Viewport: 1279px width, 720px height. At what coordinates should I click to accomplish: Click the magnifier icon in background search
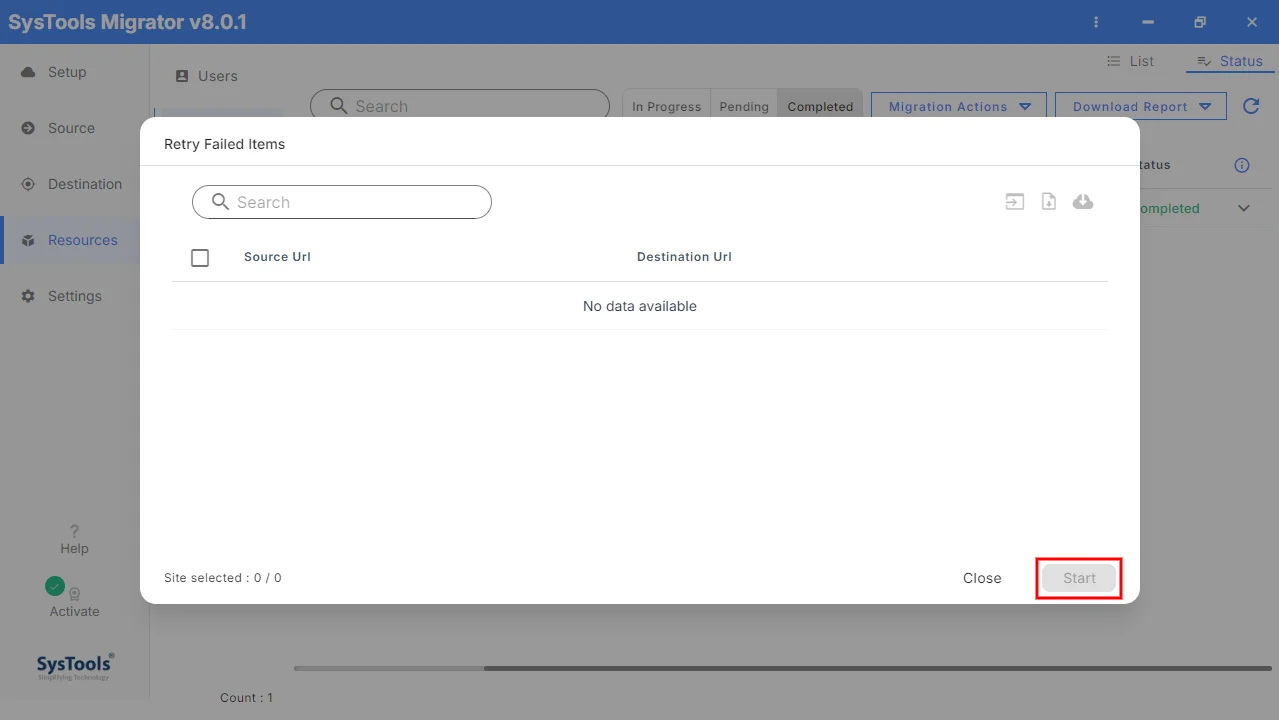(x=338, y=106)
